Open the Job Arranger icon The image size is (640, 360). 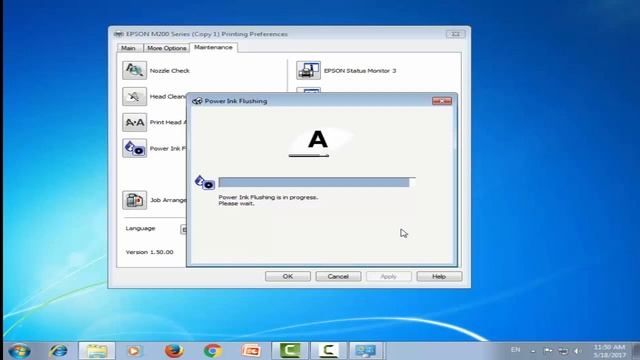pos(134,200)
